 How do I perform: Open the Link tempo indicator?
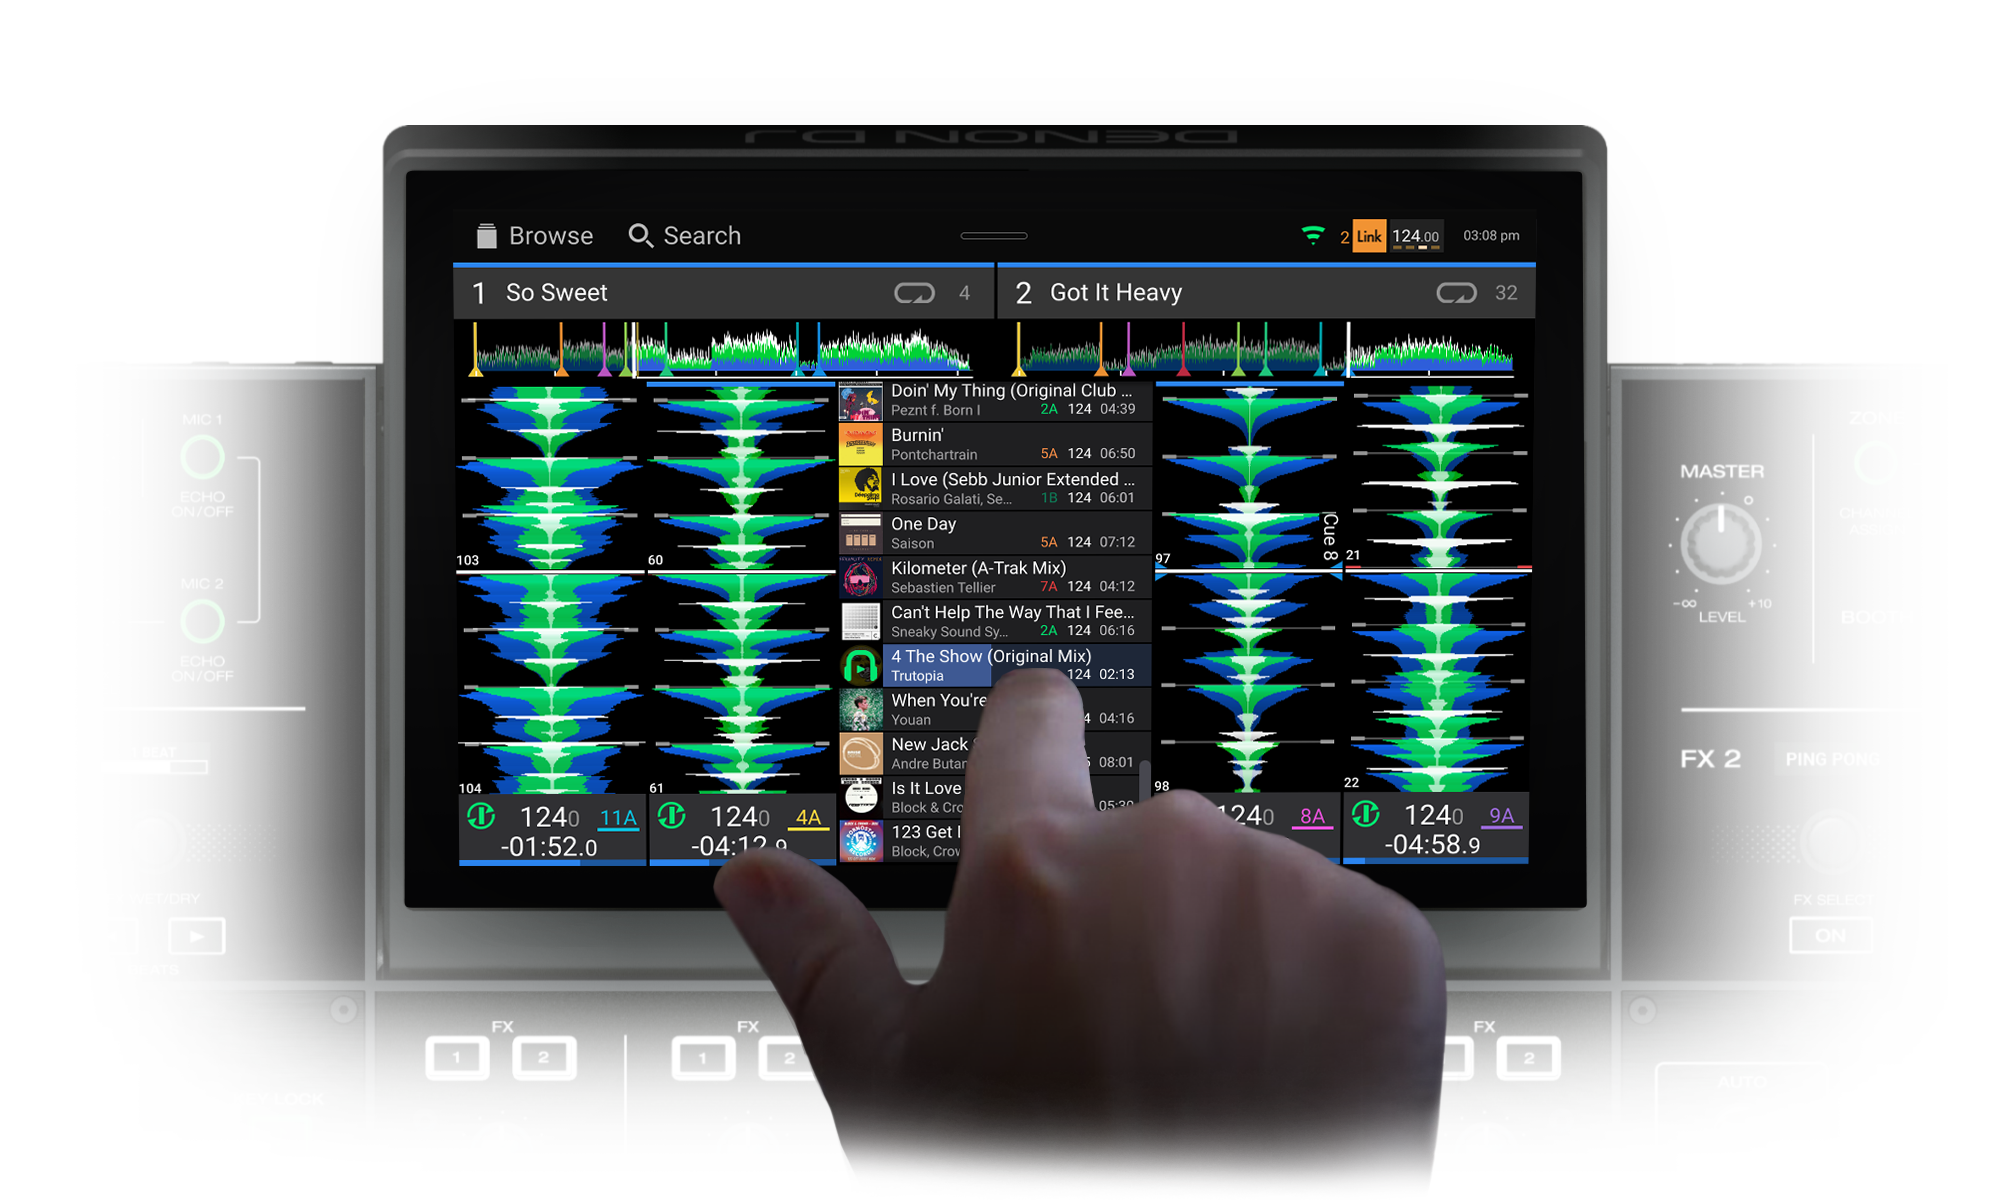click(1369, 236)
